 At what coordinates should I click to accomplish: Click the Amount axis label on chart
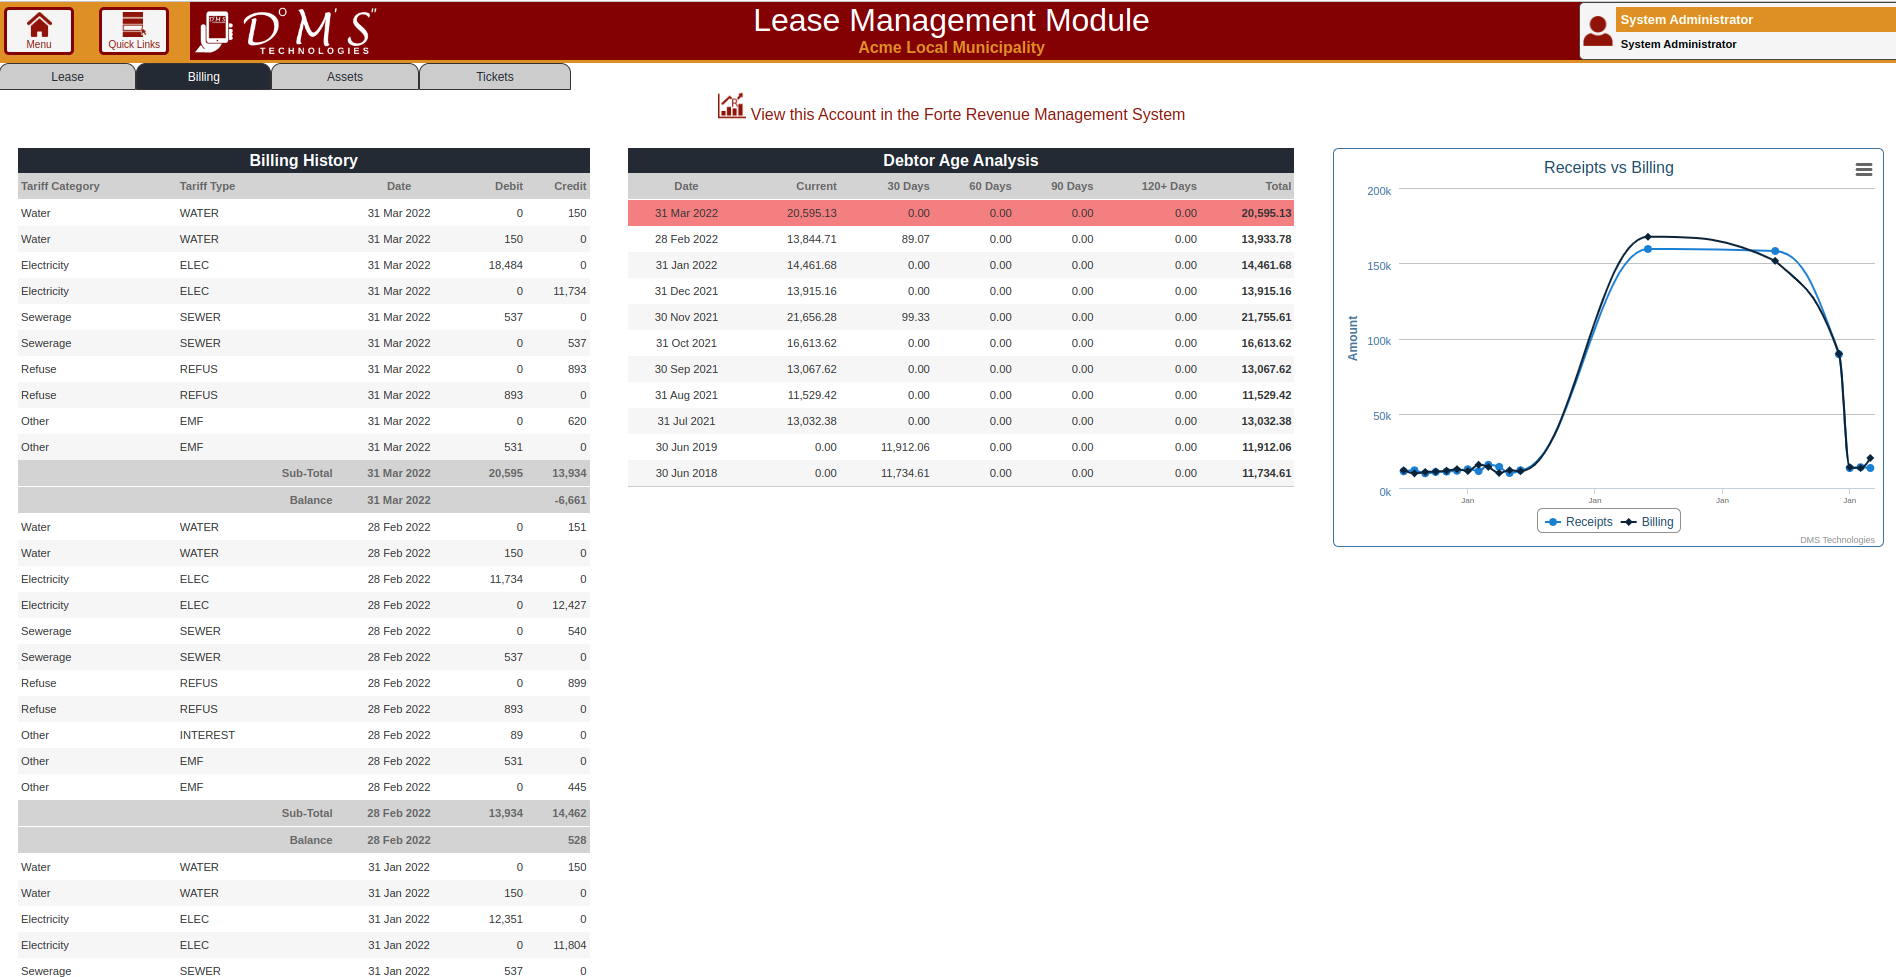coord(1353,338)
